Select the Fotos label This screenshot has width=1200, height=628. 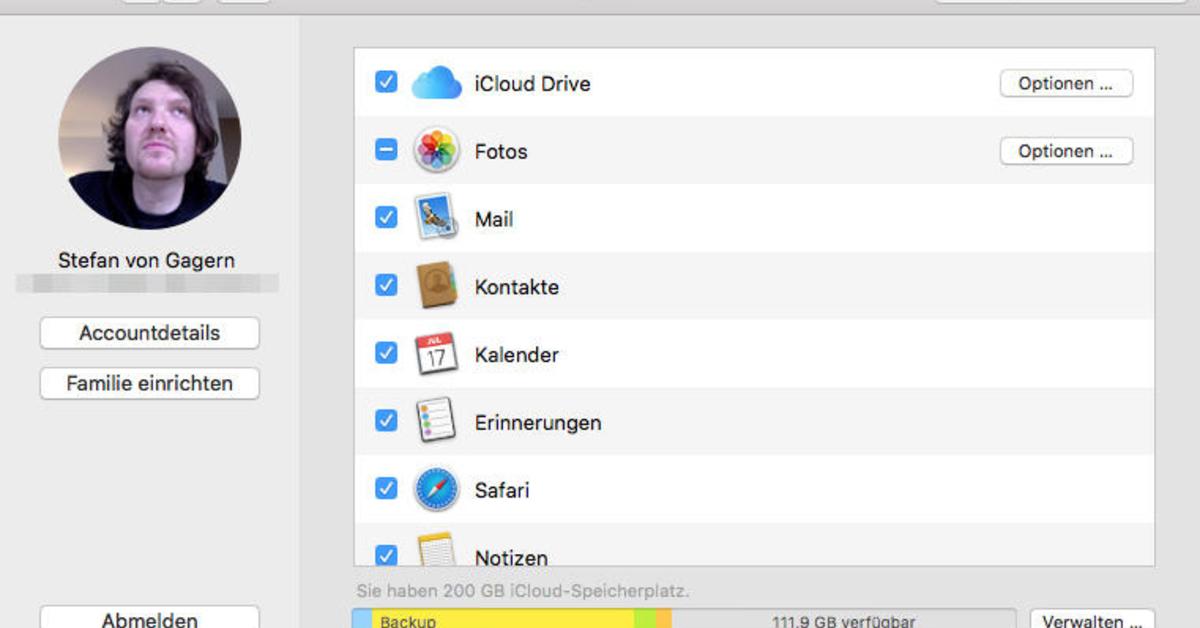tap(501, 152)
